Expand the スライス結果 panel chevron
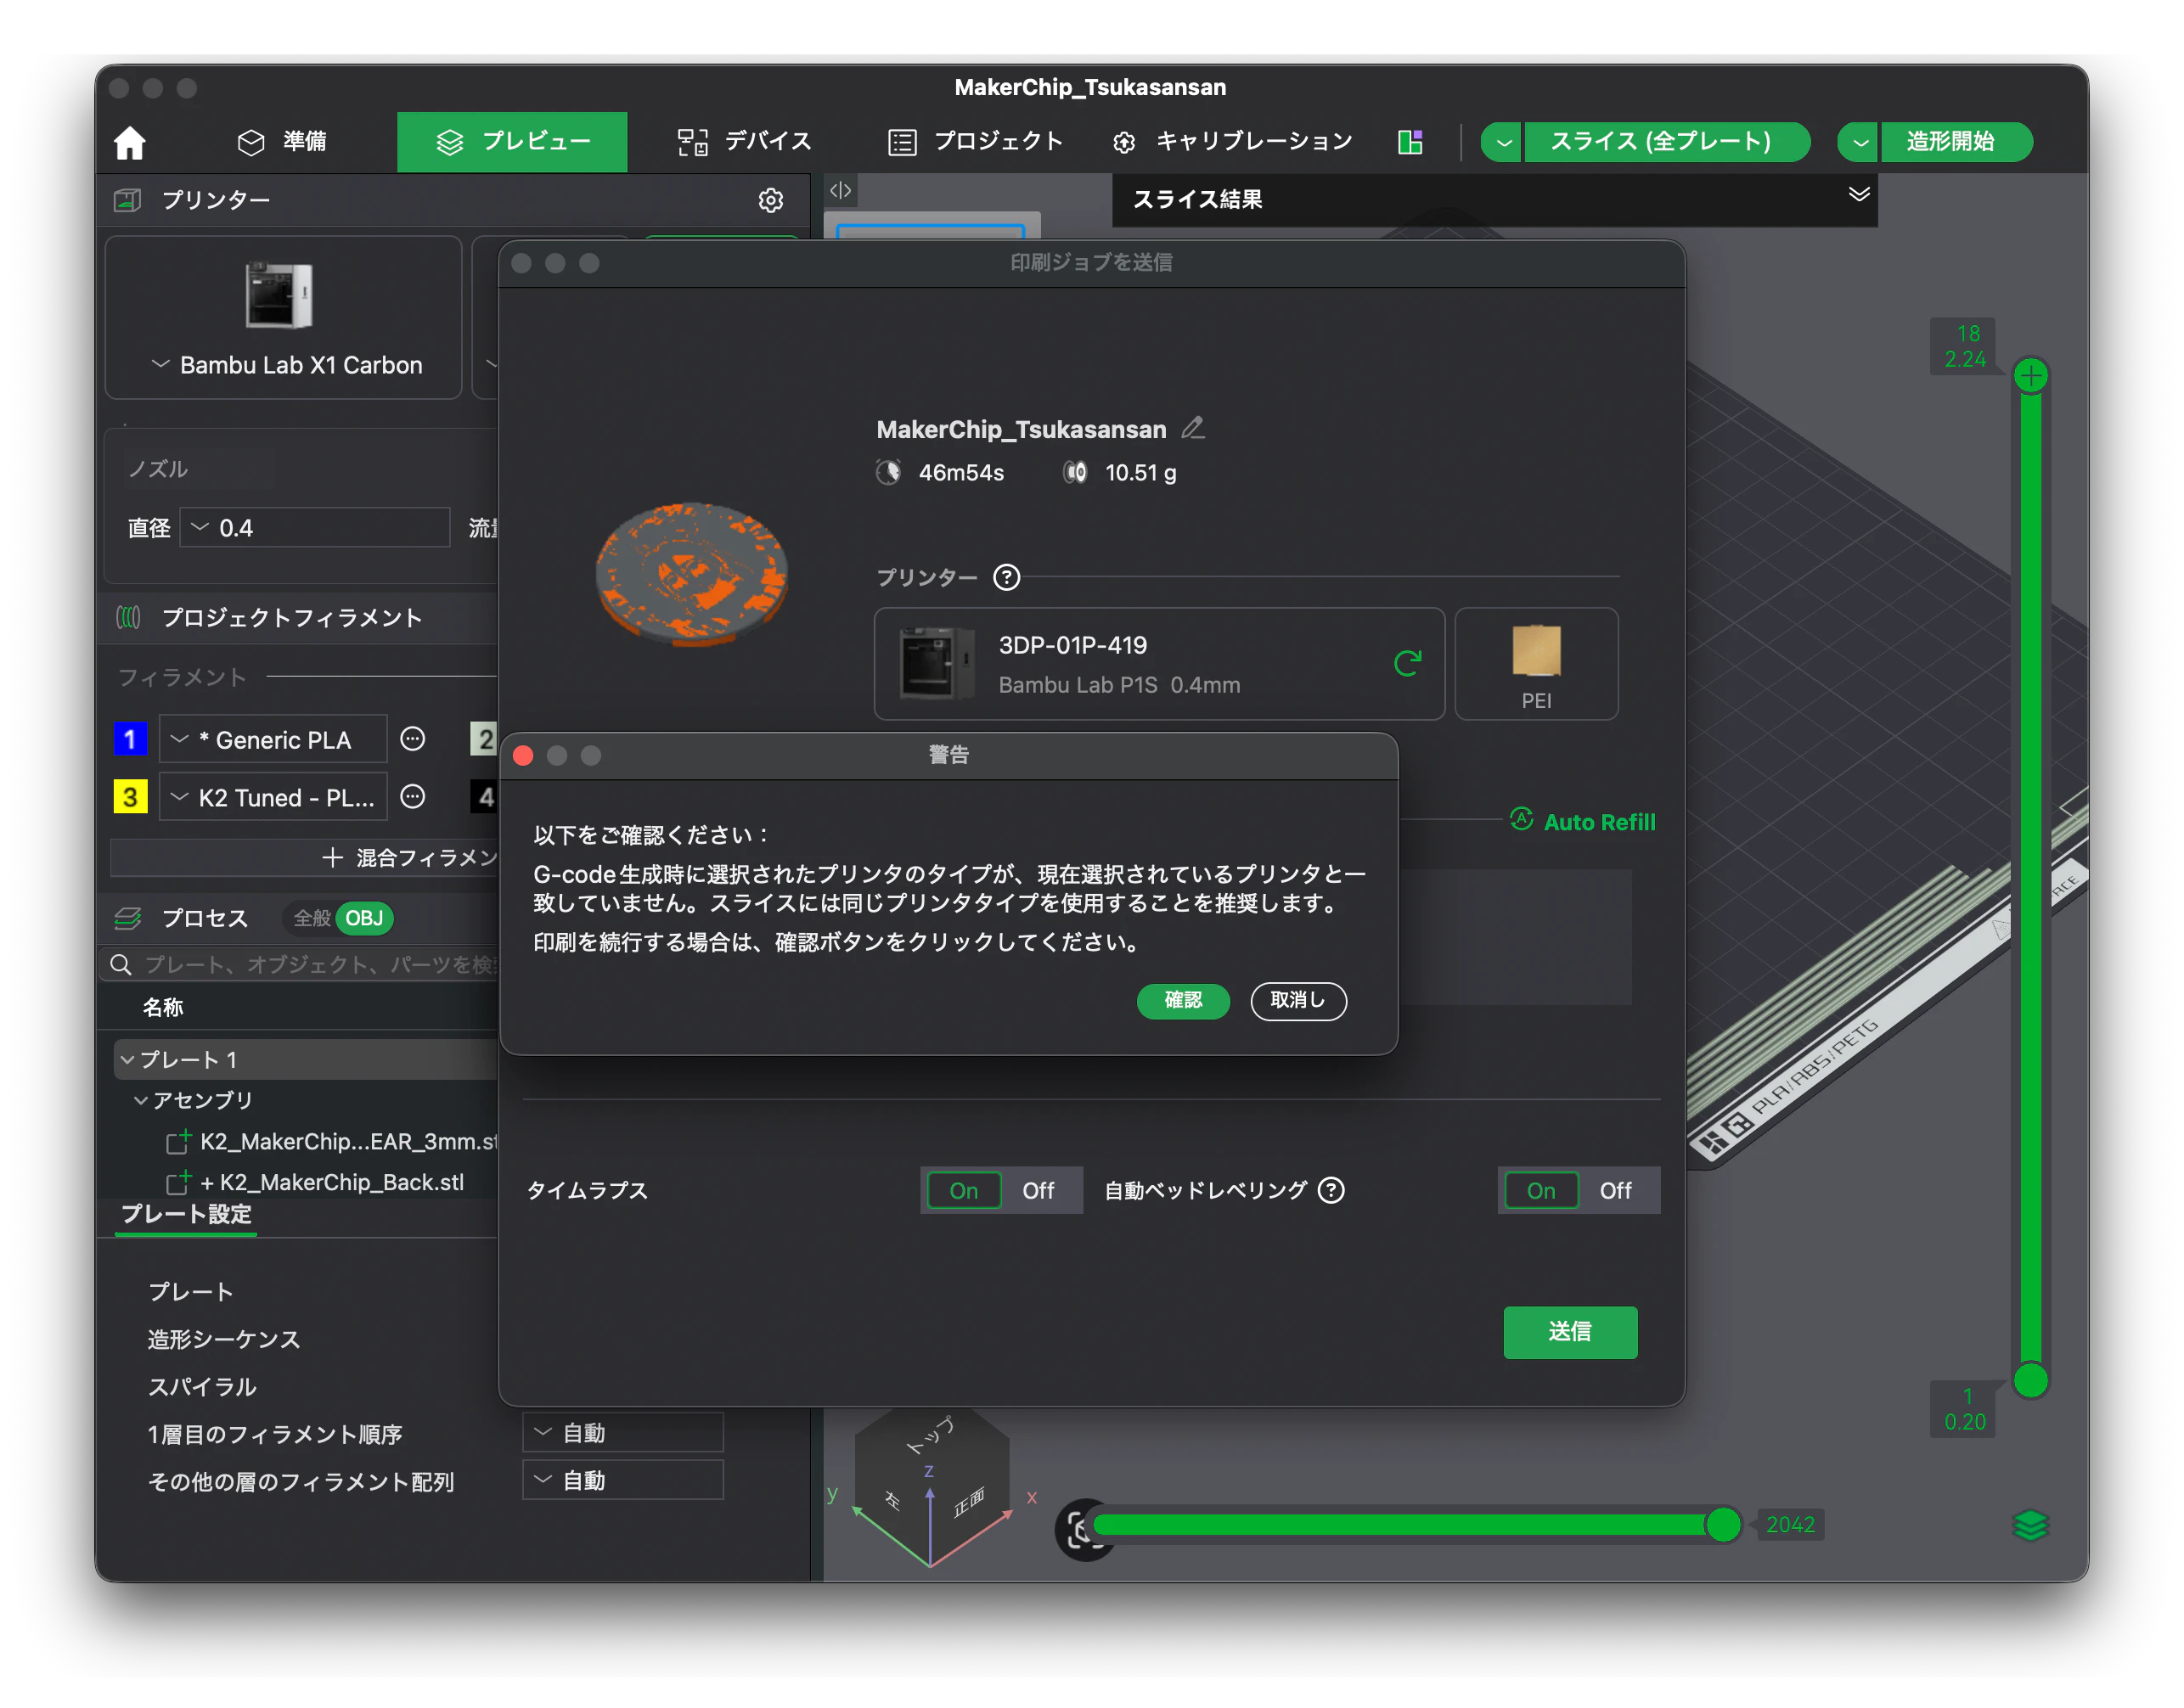 1859,194
